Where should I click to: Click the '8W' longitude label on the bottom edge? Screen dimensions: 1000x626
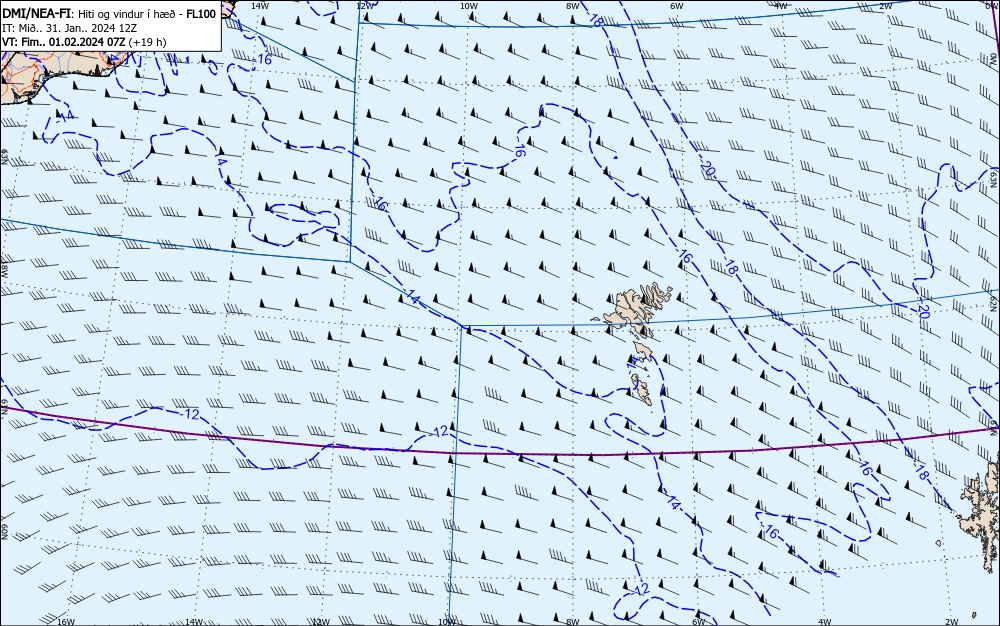pyautogui.click(x=573, y=622)
